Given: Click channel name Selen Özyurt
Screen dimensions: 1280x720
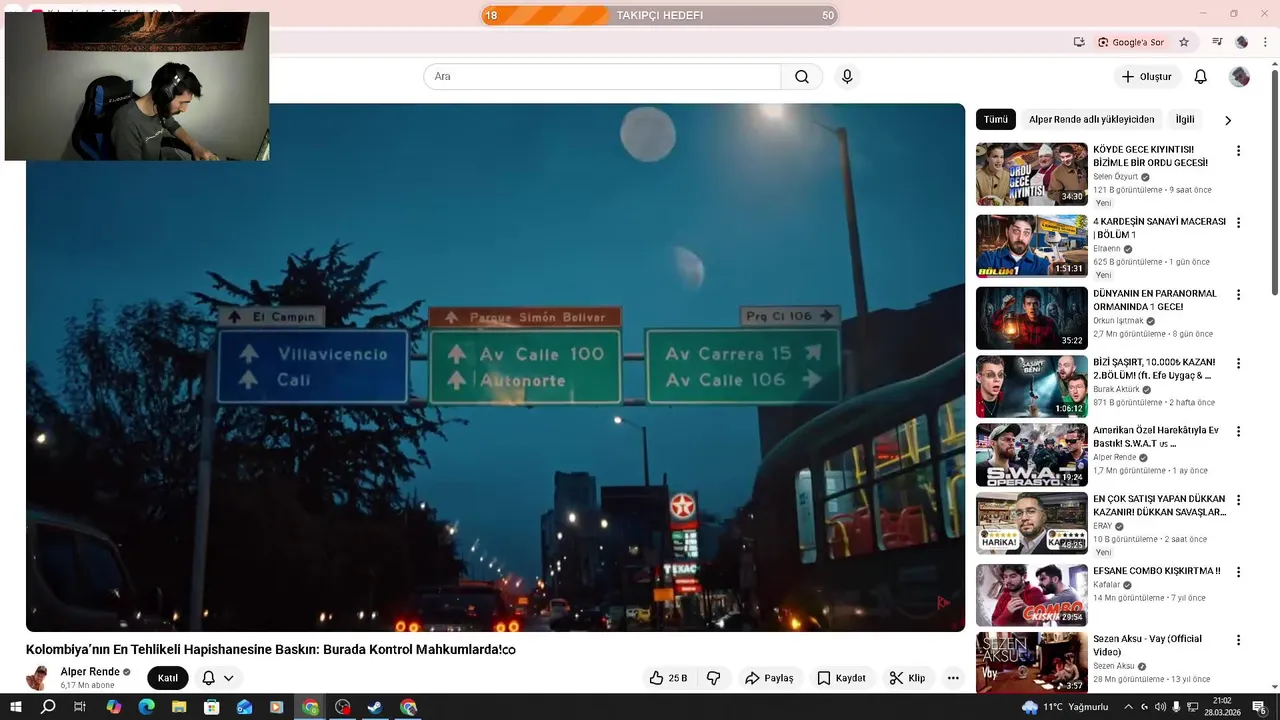Looking at the screenshot, I should 1115,177.
